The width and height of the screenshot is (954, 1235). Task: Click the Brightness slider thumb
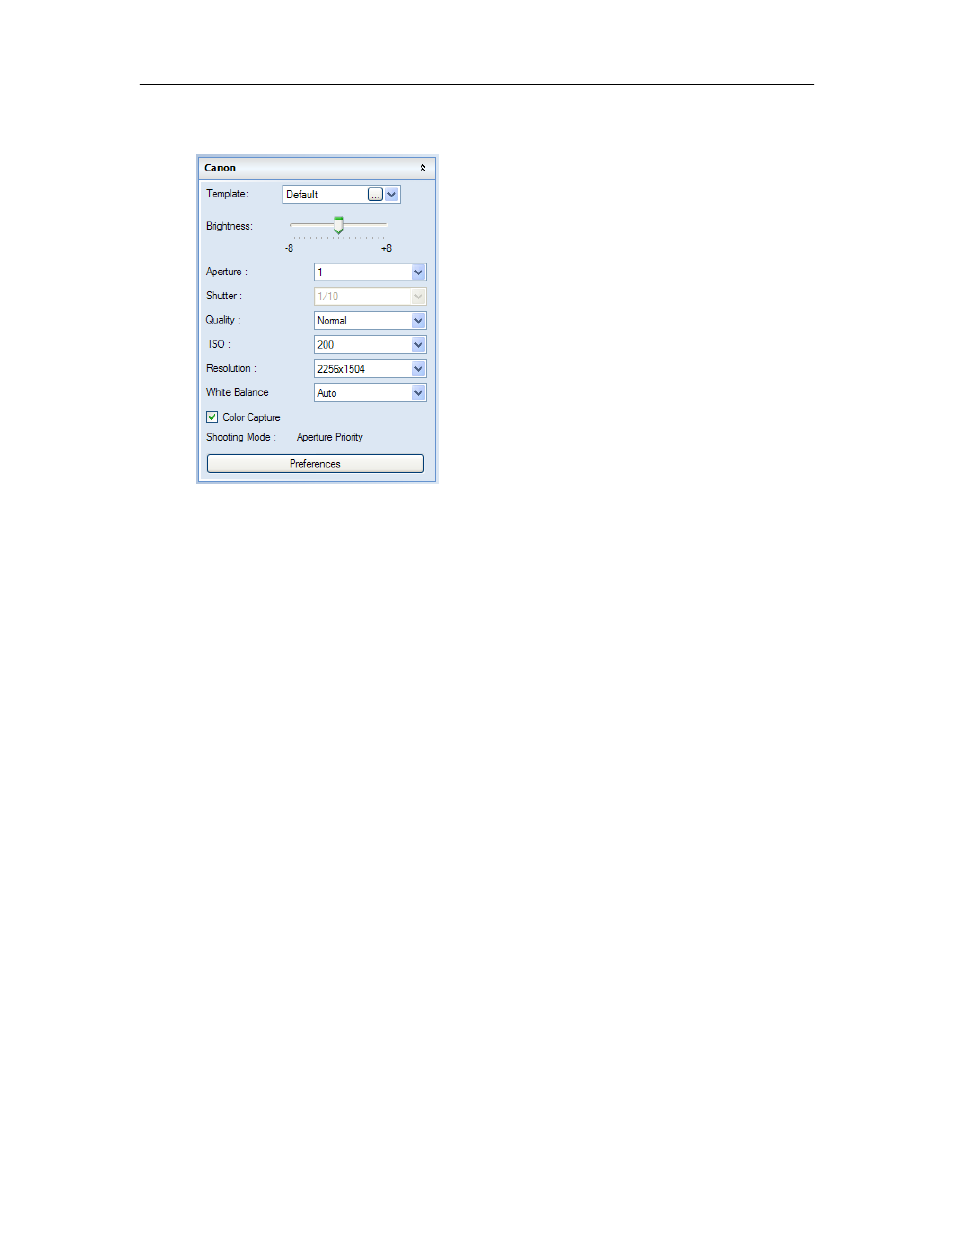[x=339, y=225]
